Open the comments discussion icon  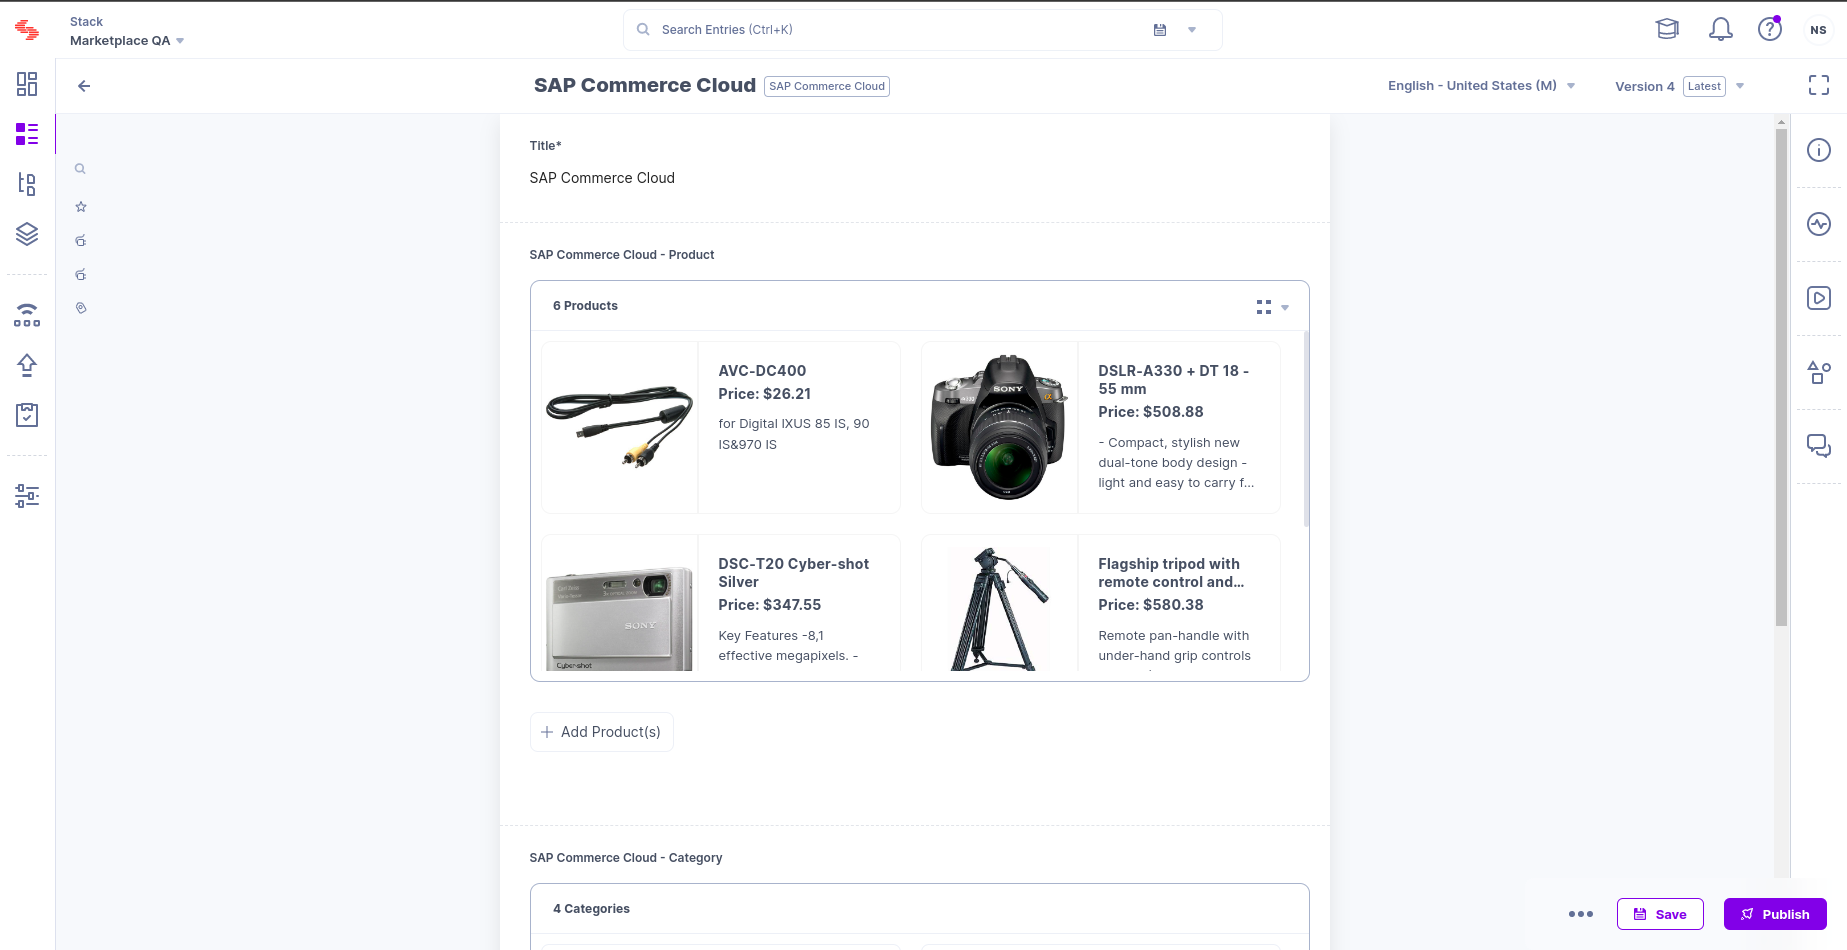[1819, 446]
